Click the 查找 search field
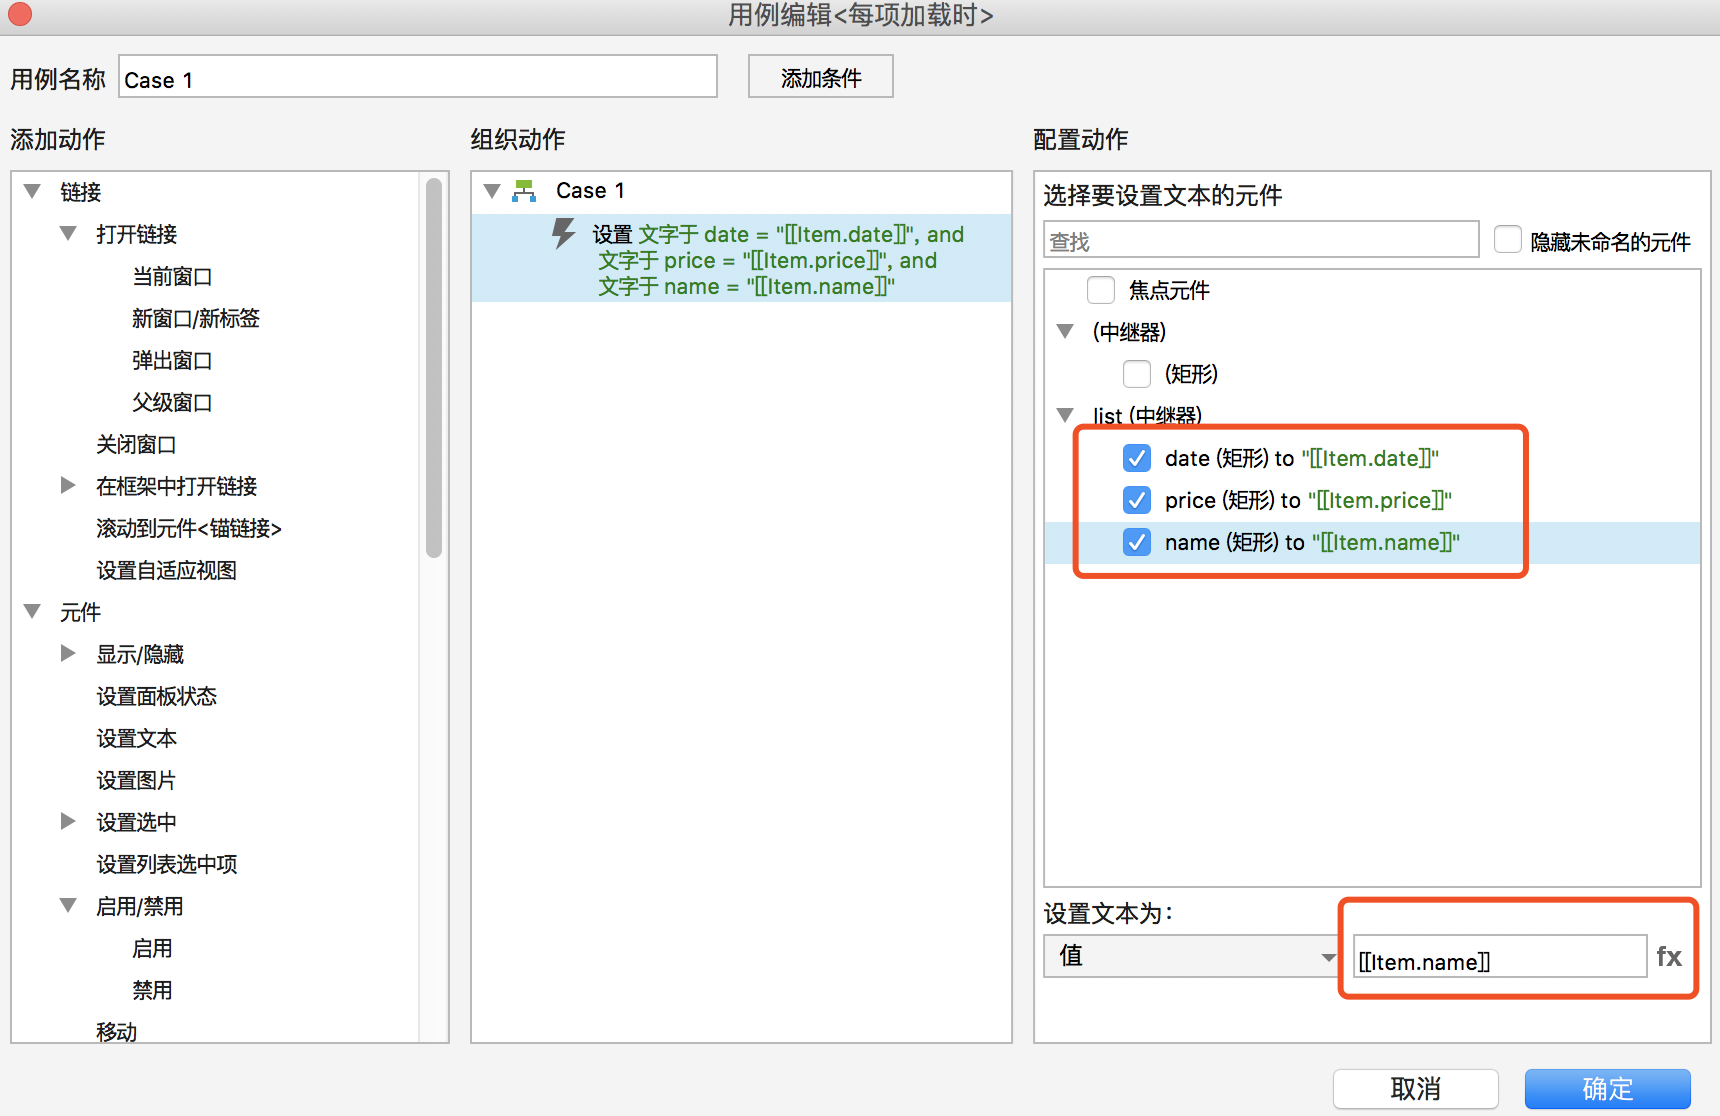The image size is (1720, 1116). [1262, 240]
